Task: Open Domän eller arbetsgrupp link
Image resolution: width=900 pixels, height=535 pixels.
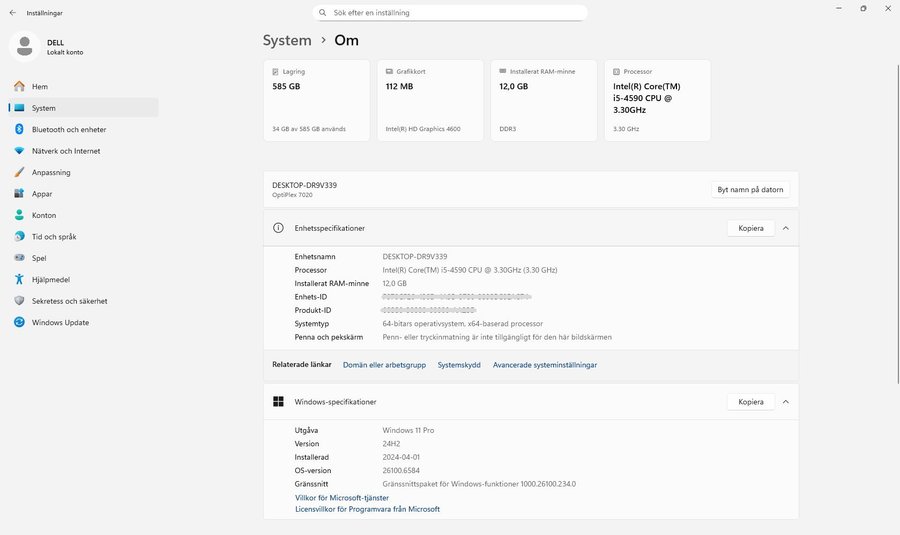Action: coord(384,365)
